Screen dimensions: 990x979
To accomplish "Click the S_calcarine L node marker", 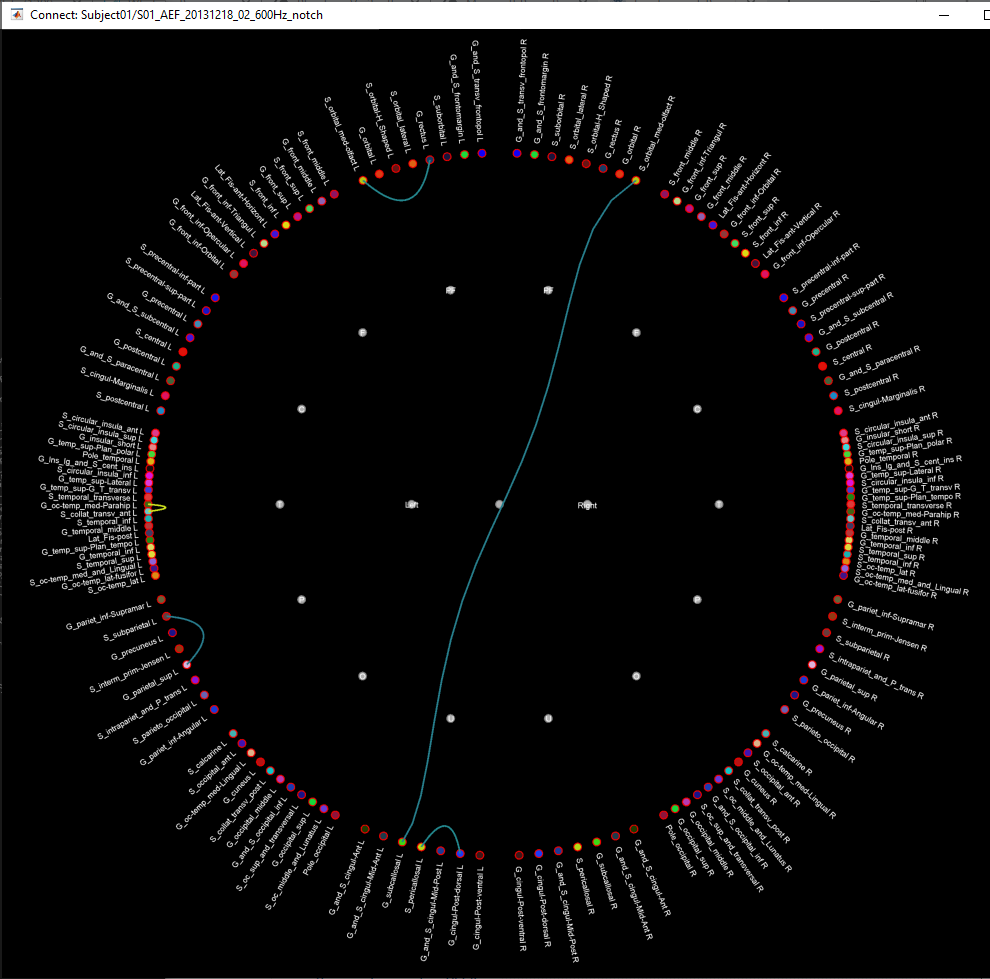I will [233, 734].
